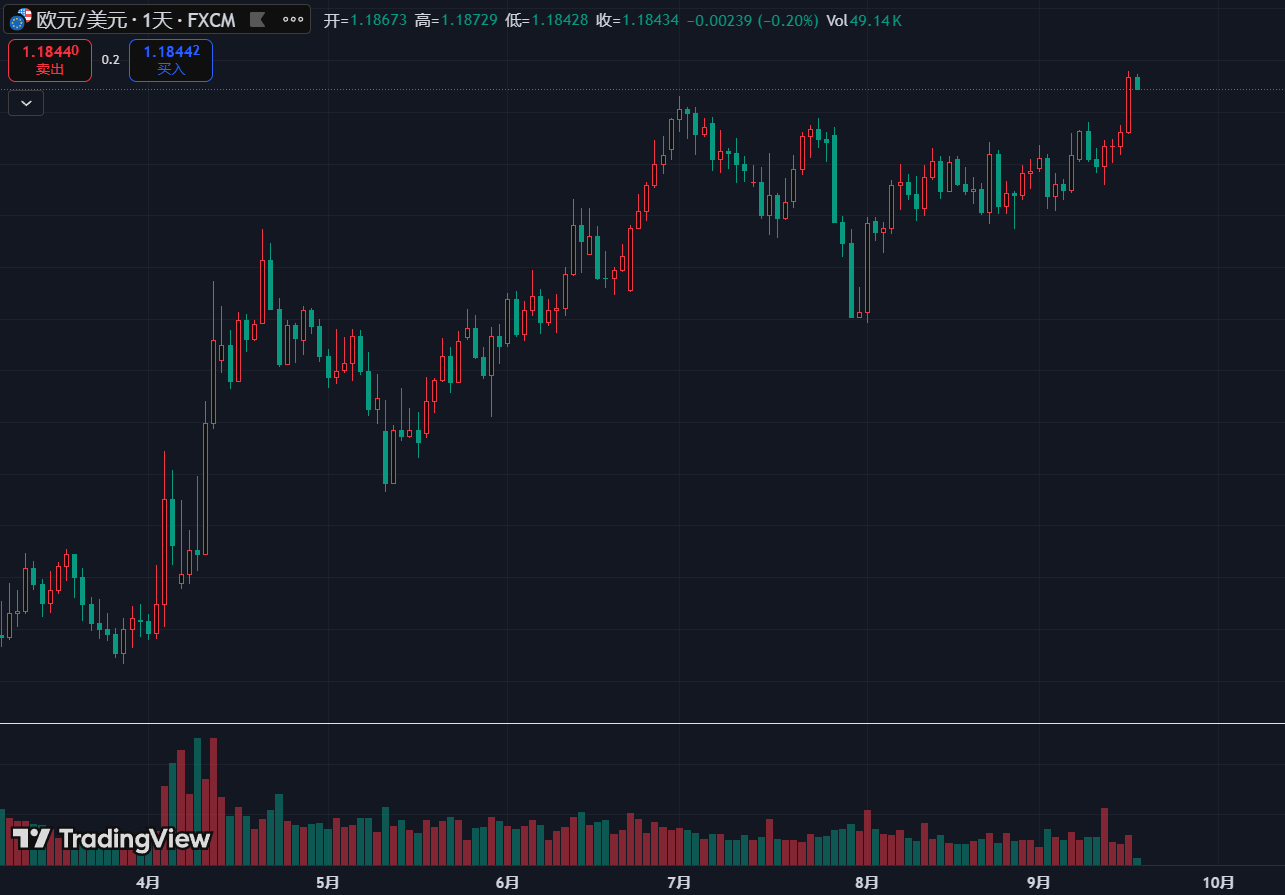Click the 5月 label on the time axis
The height and width of the screenshot is (895, 1285).
[x=327, y=882]
